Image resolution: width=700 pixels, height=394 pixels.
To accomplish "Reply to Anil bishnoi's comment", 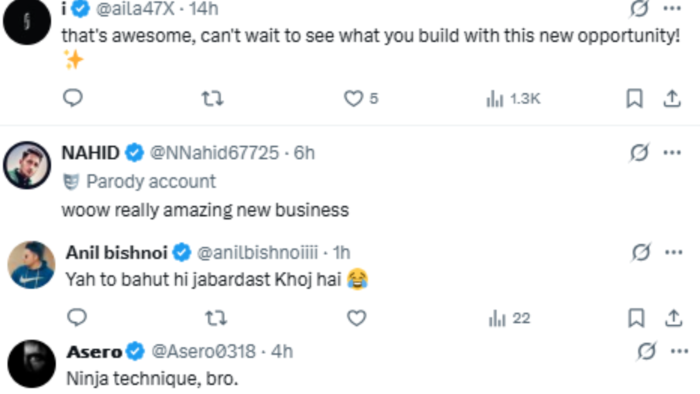I will (x=77, y=318).
